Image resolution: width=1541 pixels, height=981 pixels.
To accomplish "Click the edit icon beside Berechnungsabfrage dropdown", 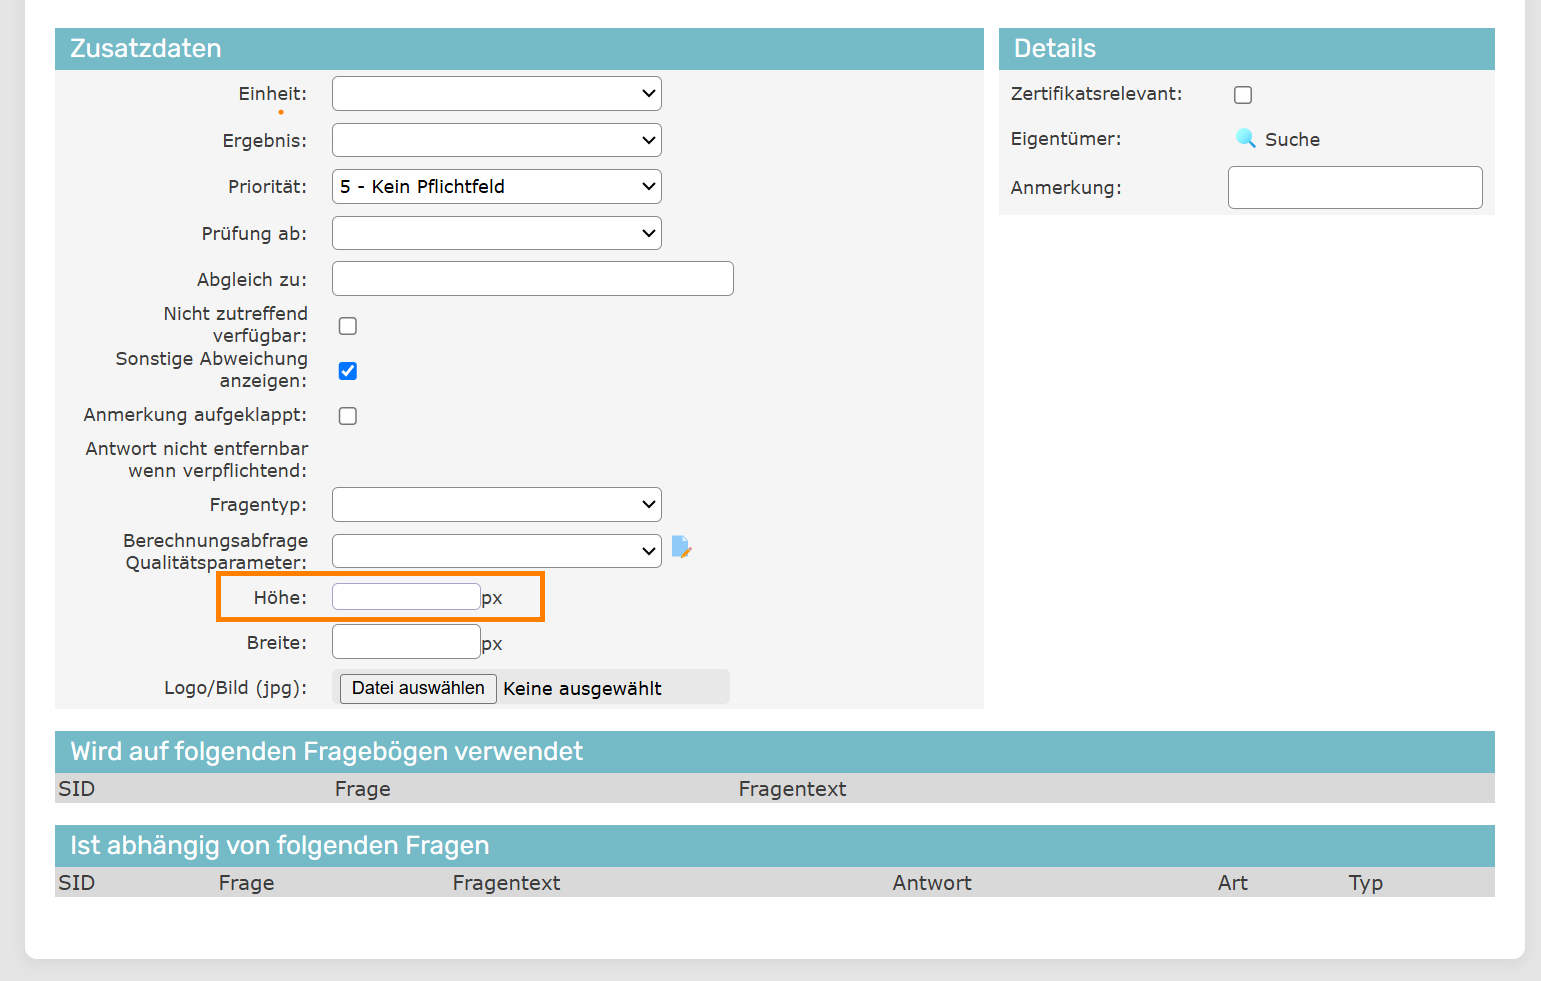I will click(681, 547).
